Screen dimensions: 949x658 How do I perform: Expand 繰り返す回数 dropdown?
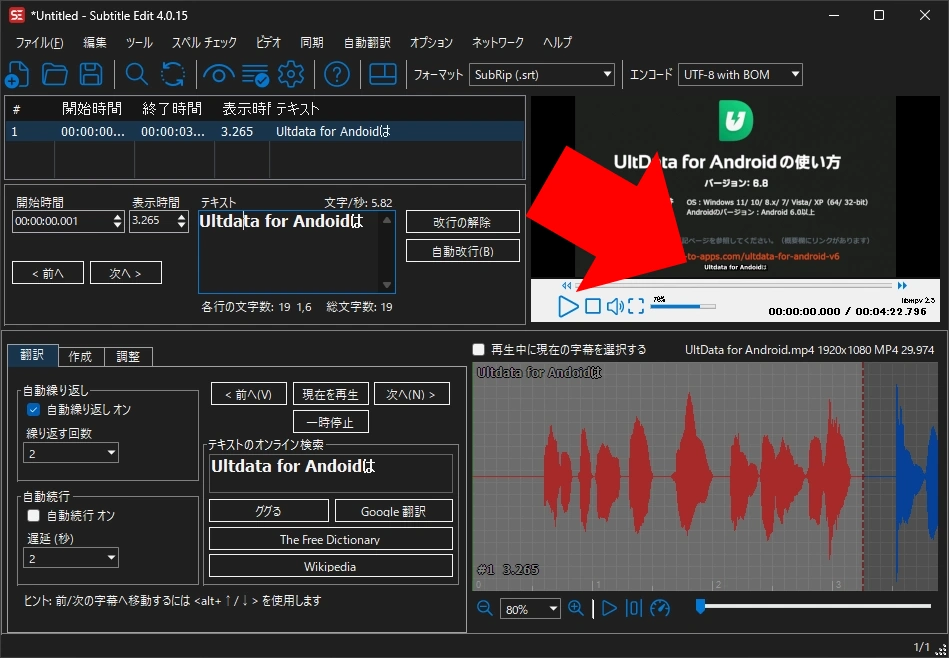[71, 453]
